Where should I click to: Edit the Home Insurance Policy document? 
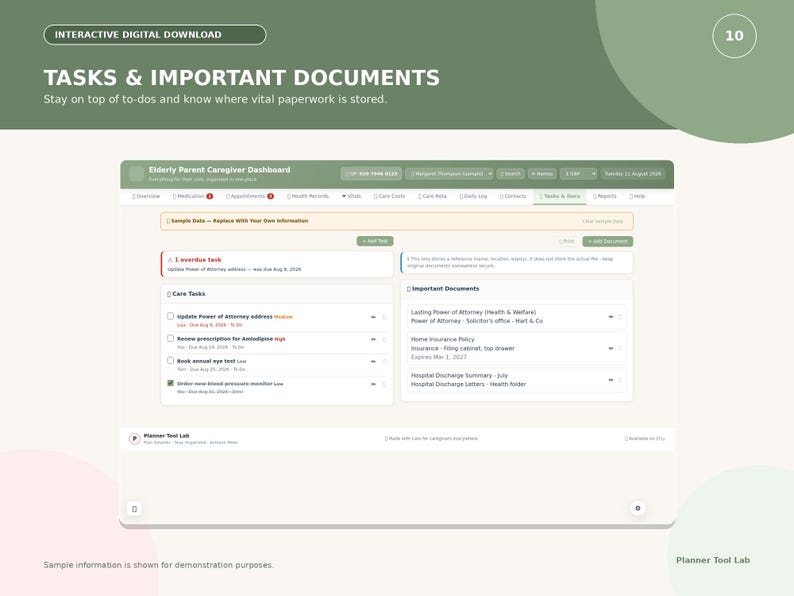tap(611, 348)
